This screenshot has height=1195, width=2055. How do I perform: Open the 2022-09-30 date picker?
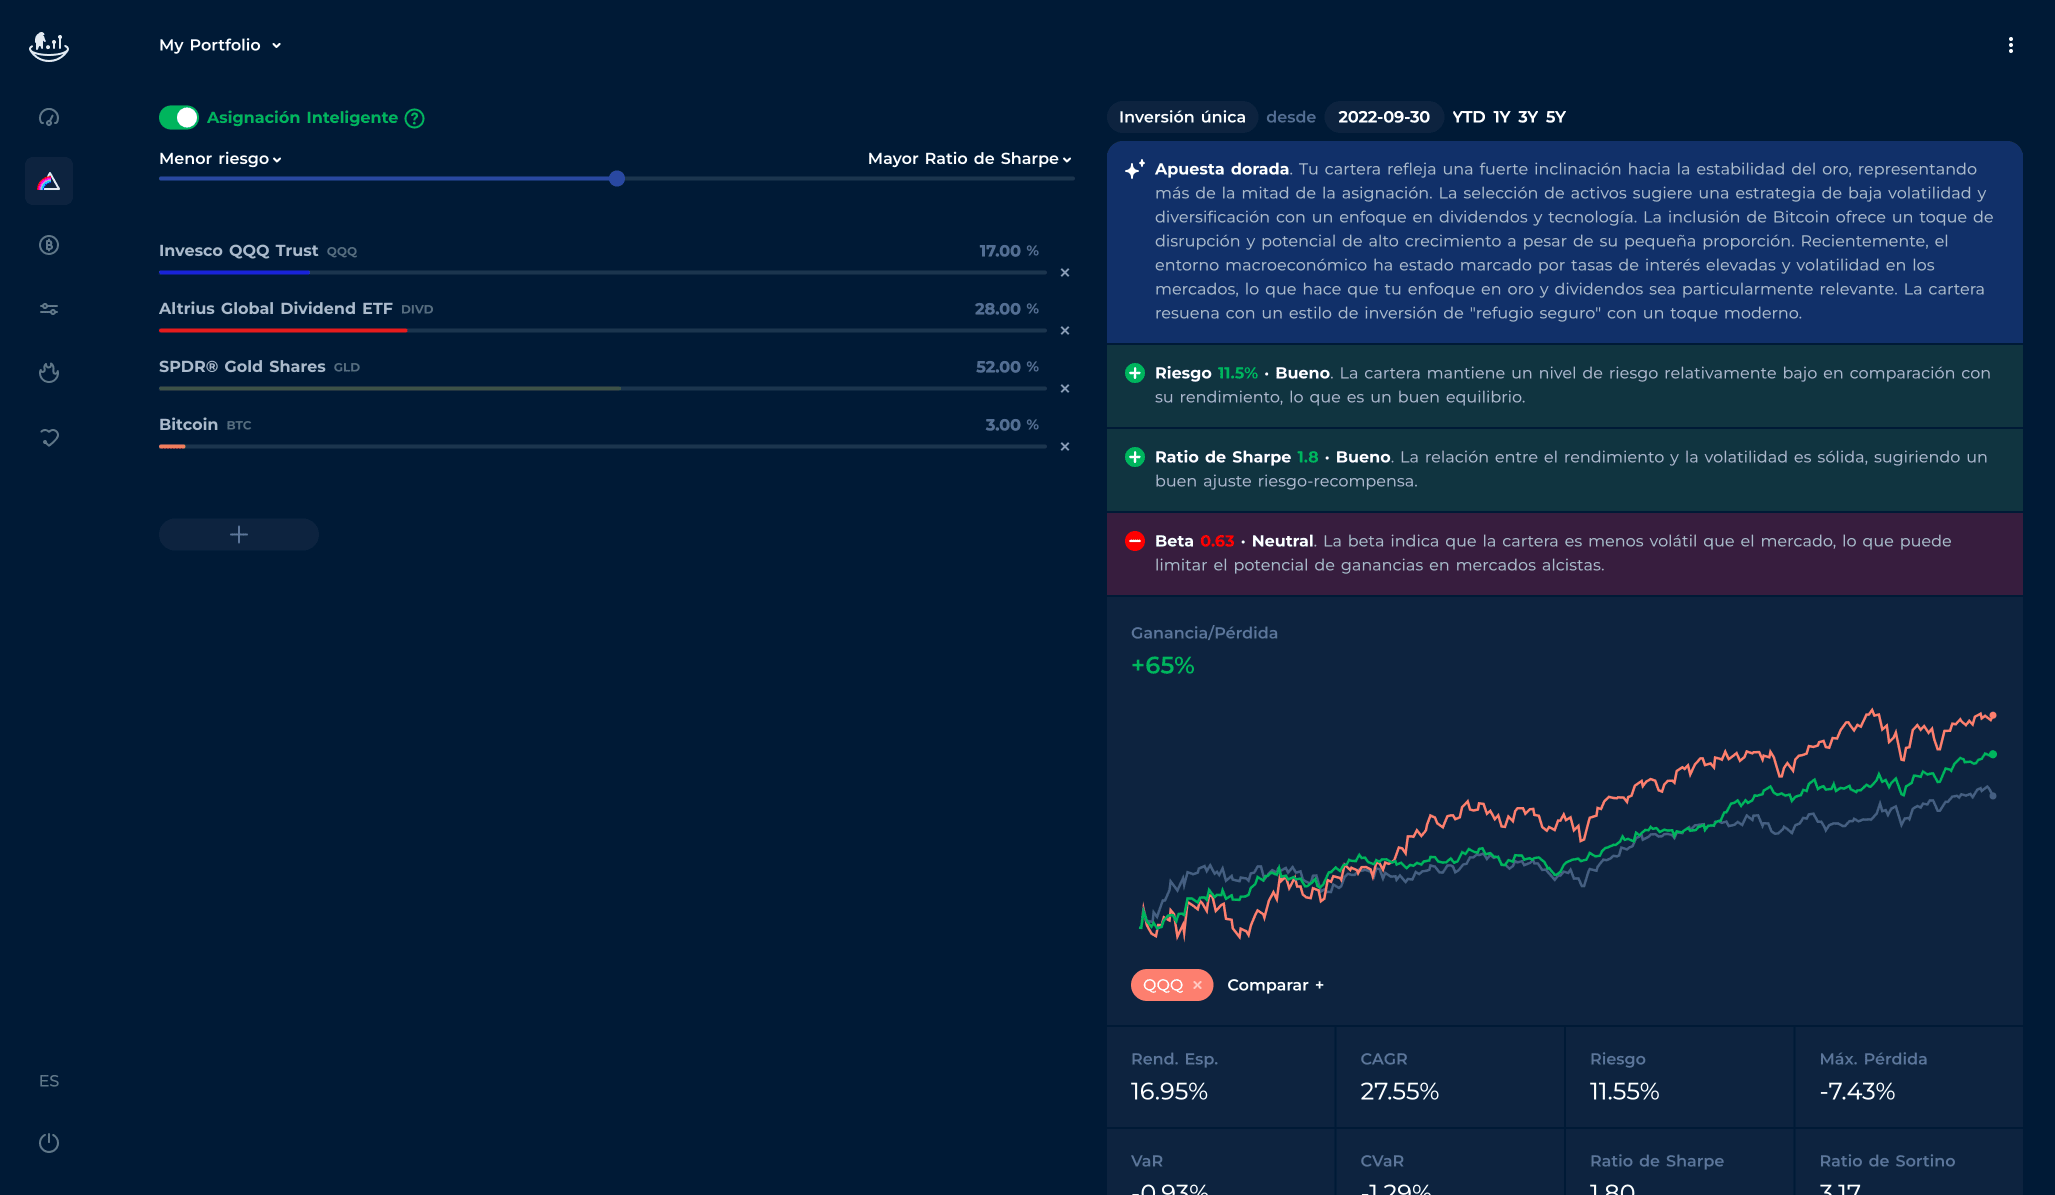click(1384, 117)
